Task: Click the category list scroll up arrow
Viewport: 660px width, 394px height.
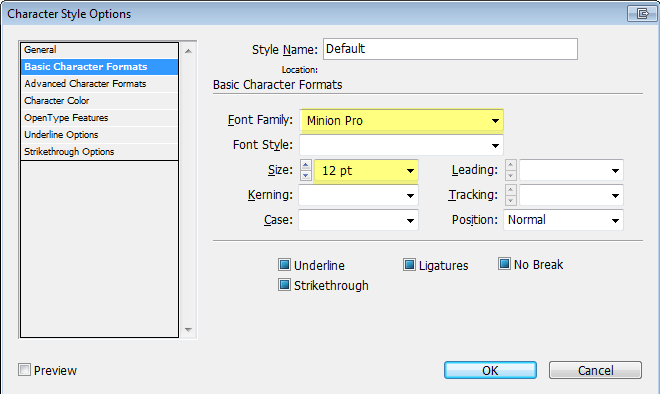Action: pos(189,51)
